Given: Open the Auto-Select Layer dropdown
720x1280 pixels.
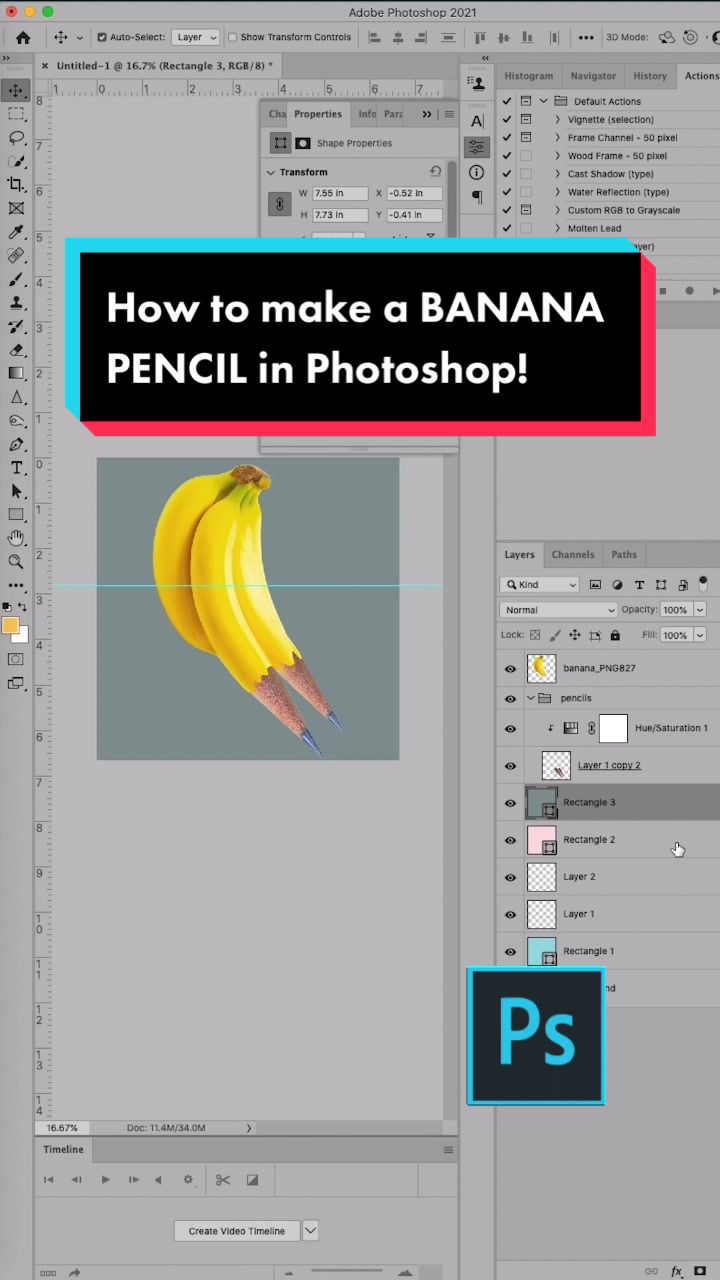Looking at the screenshot, I should point(196,38).
